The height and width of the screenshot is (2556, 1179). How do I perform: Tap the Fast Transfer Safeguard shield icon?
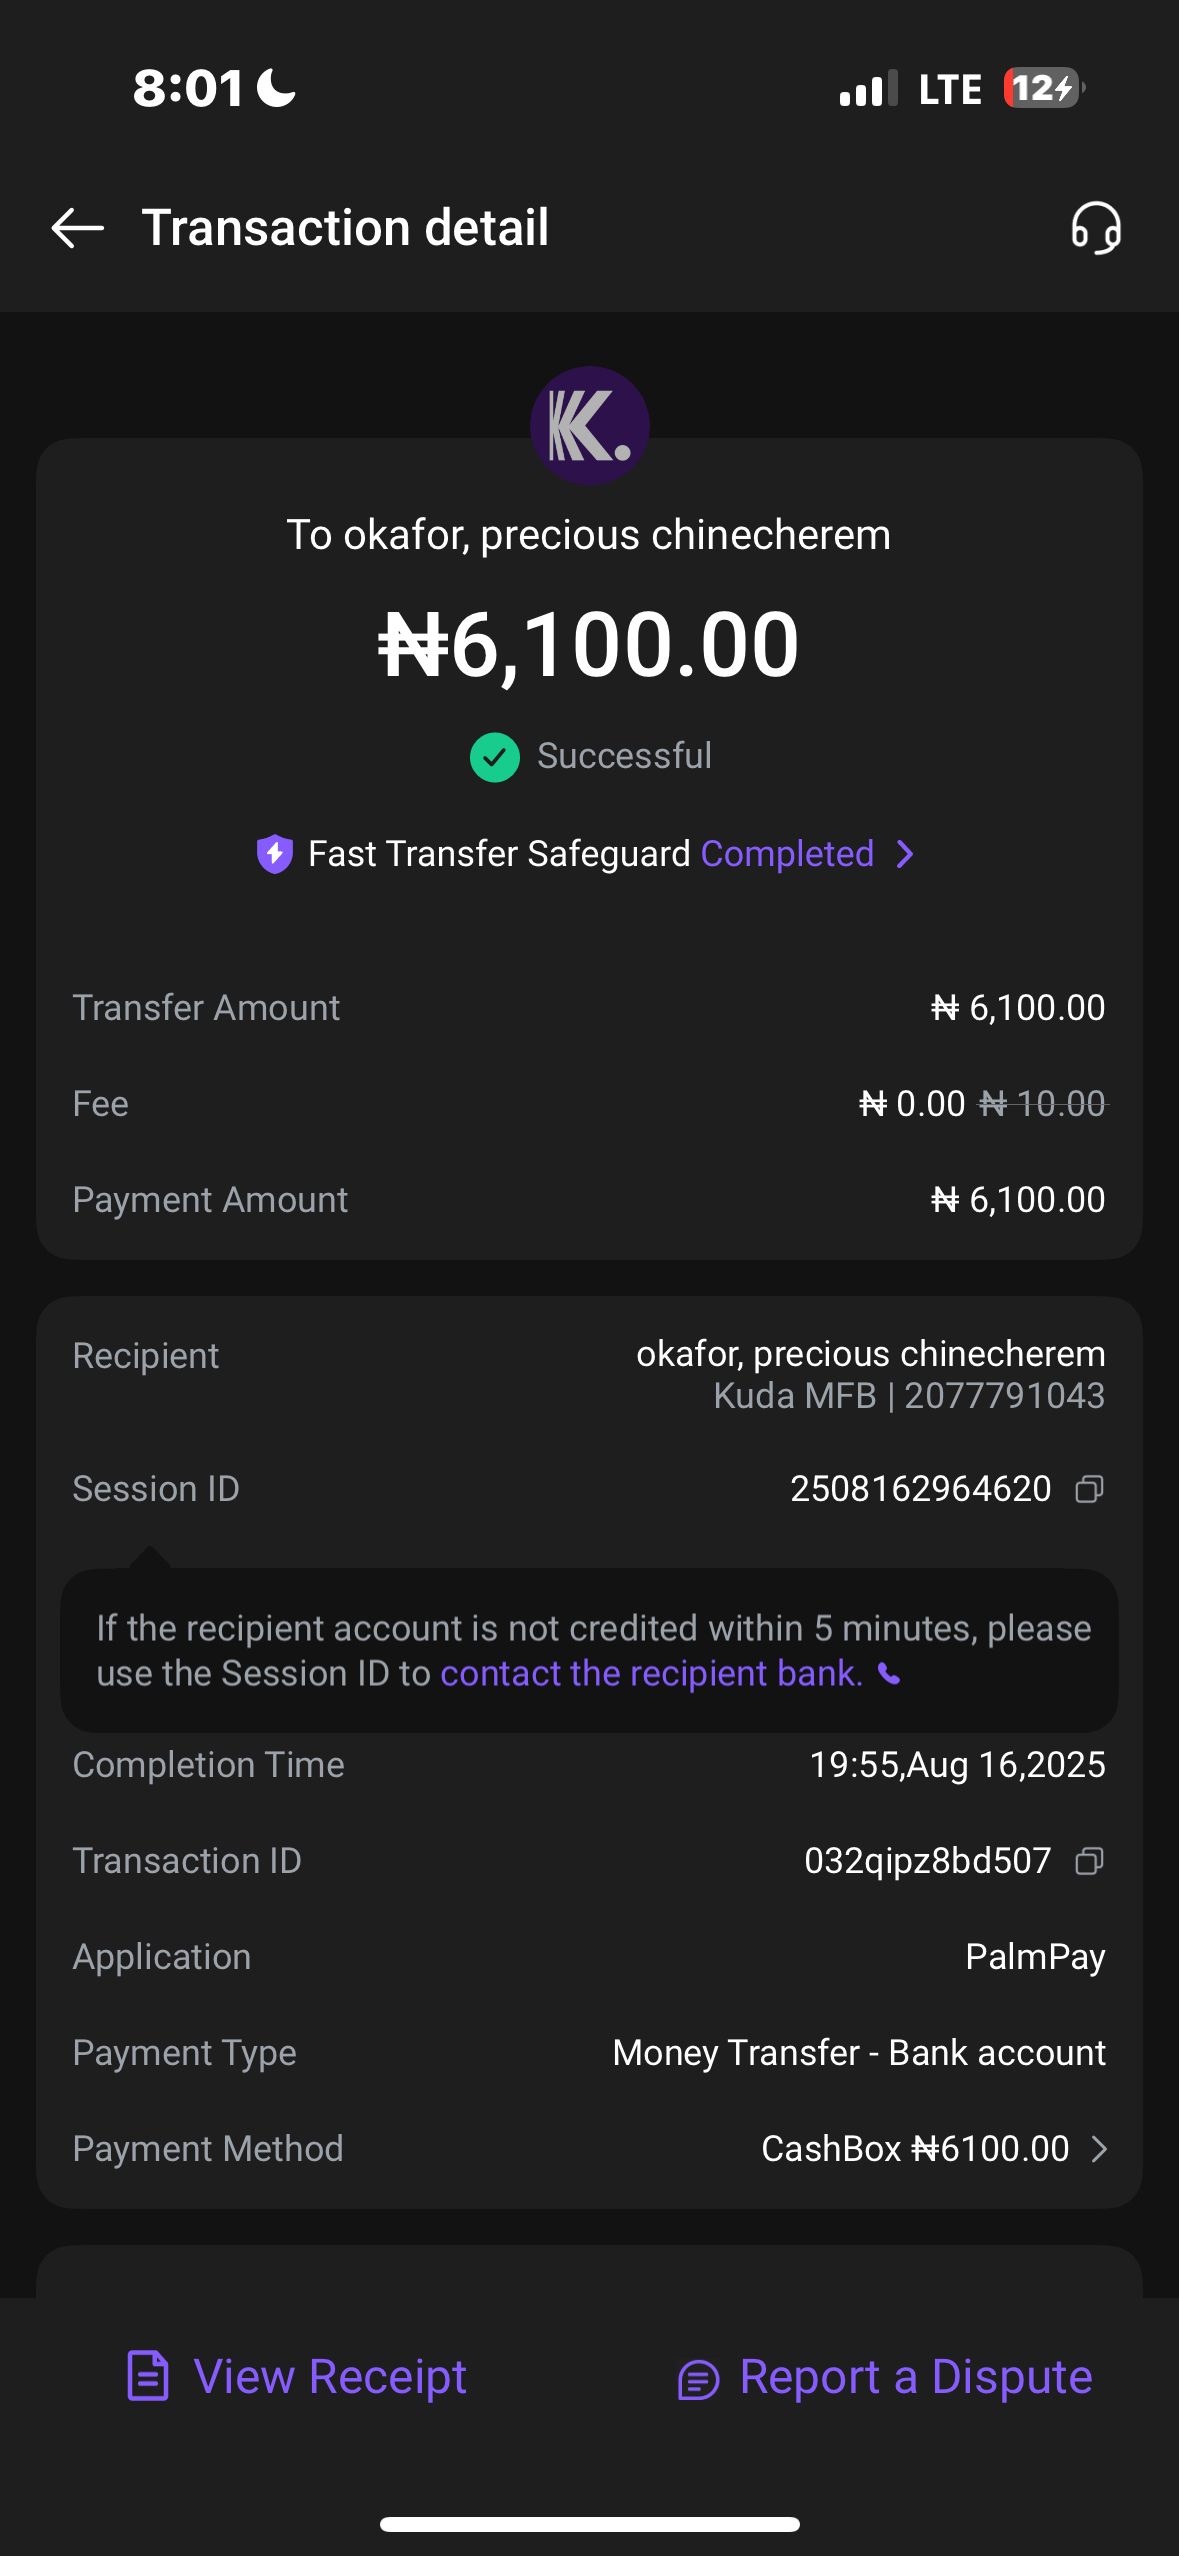tap(274, 854)
